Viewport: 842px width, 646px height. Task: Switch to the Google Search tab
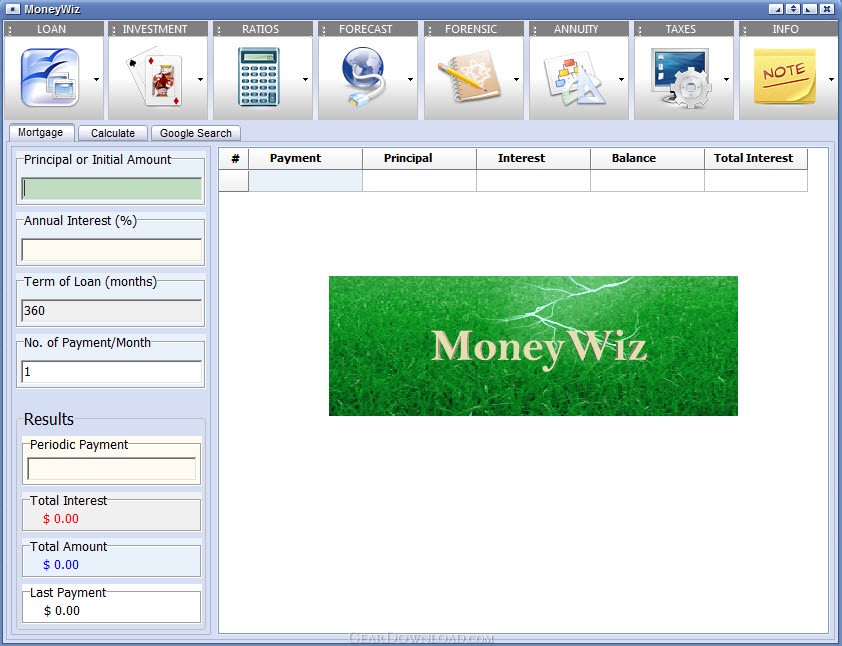(x=195, y=133)
